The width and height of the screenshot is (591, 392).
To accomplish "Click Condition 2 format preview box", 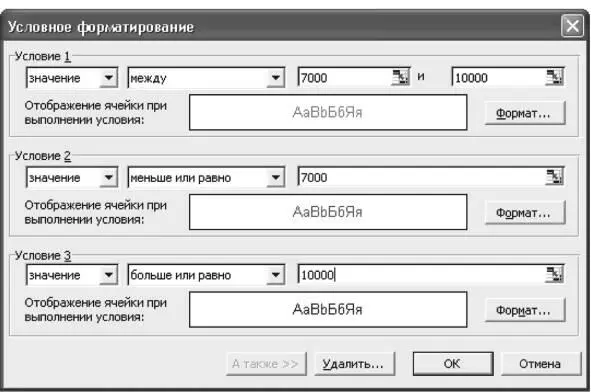I will [328, 212].
